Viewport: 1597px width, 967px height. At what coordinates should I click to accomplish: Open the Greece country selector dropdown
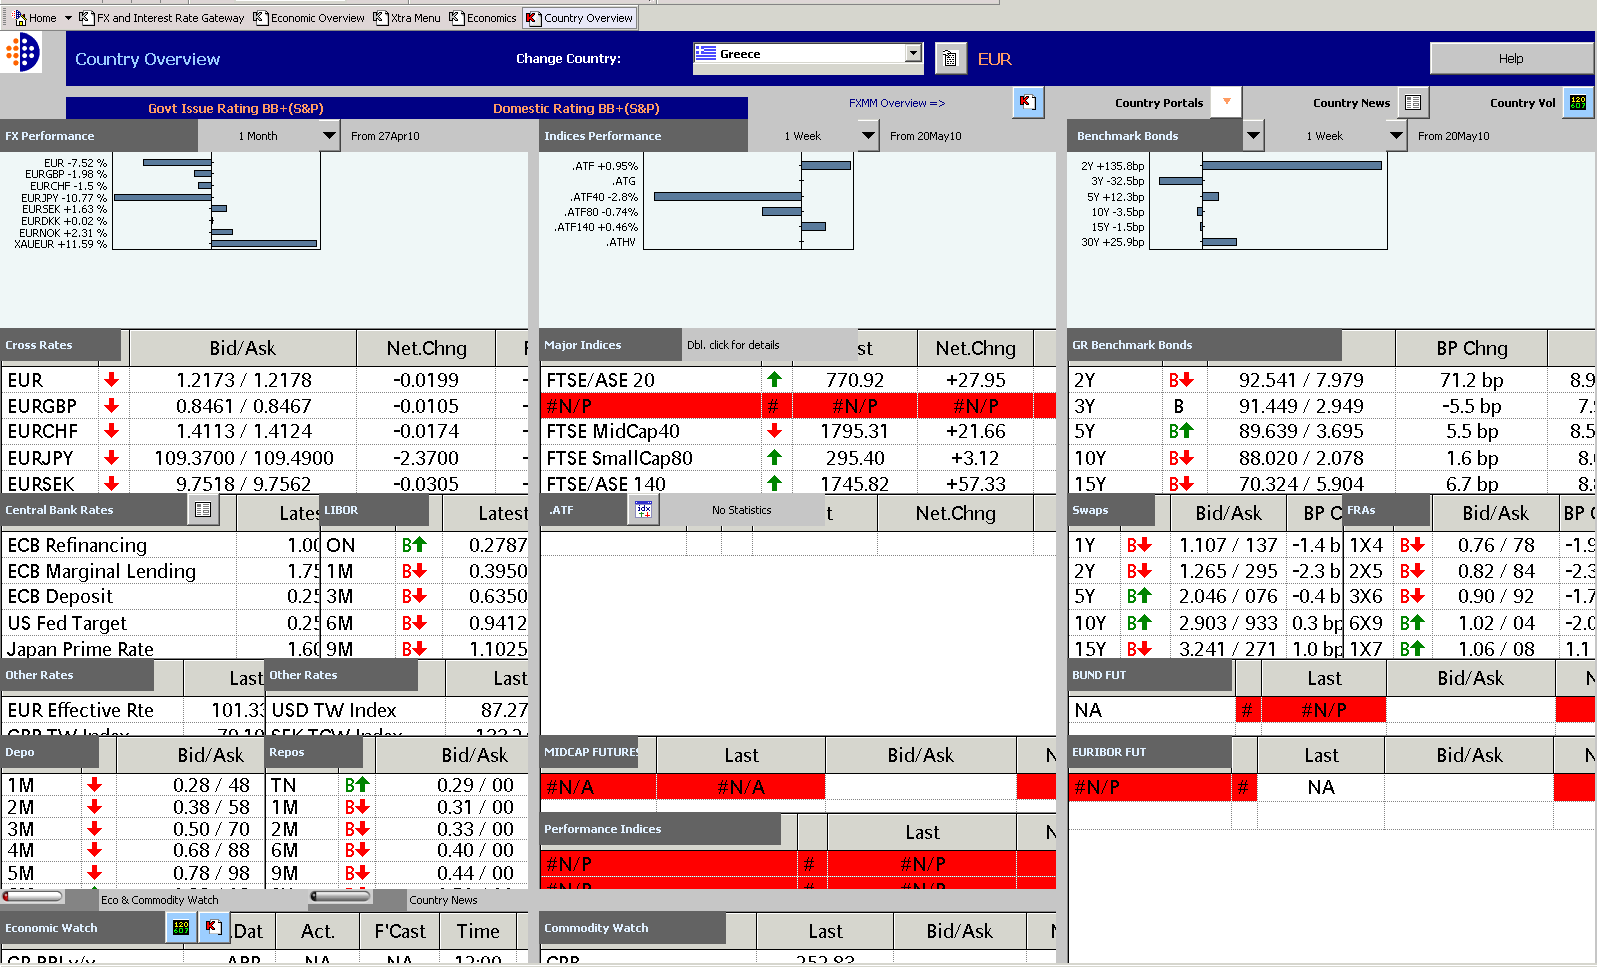[x=913, y=53]
